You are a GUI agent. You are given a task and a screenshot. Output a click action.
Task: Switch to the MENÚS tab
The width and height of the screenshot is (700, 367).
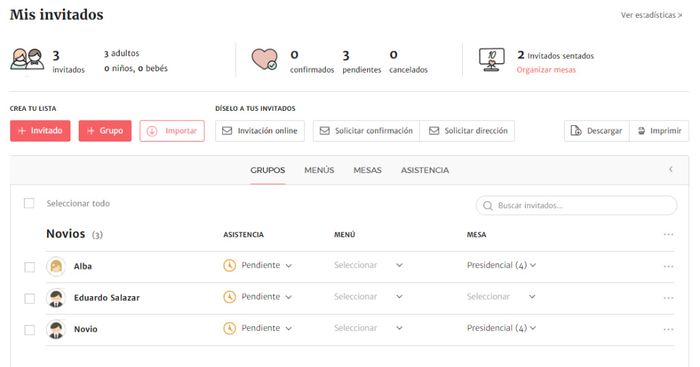(x=319, y=170)
